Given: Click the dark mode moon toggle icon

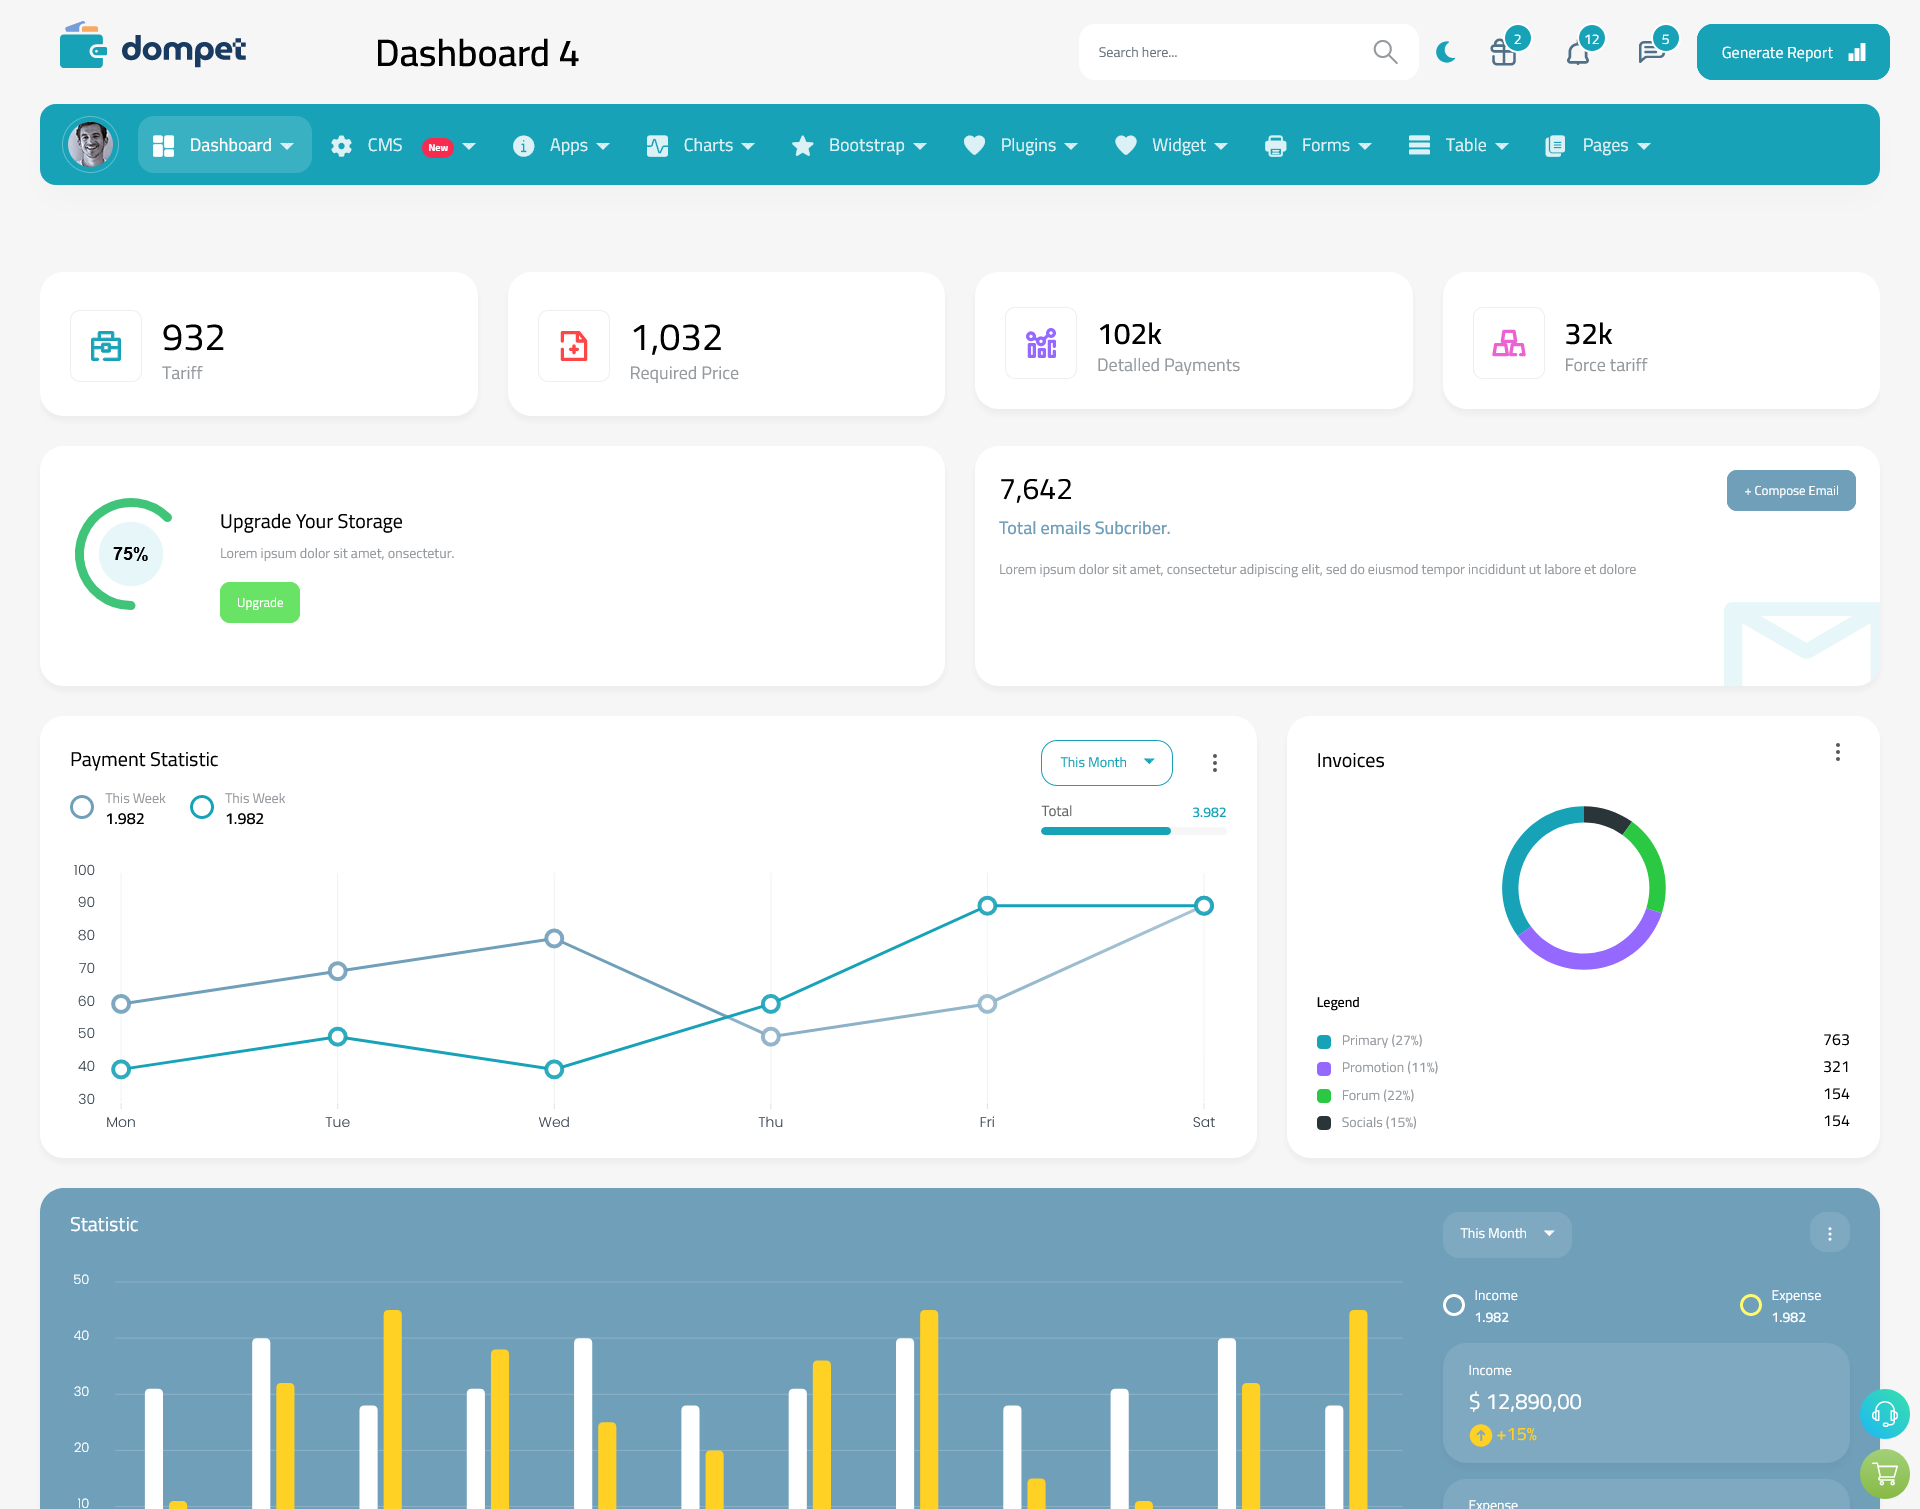Looking at the screenshot, I should click(x=1445, y=51).
